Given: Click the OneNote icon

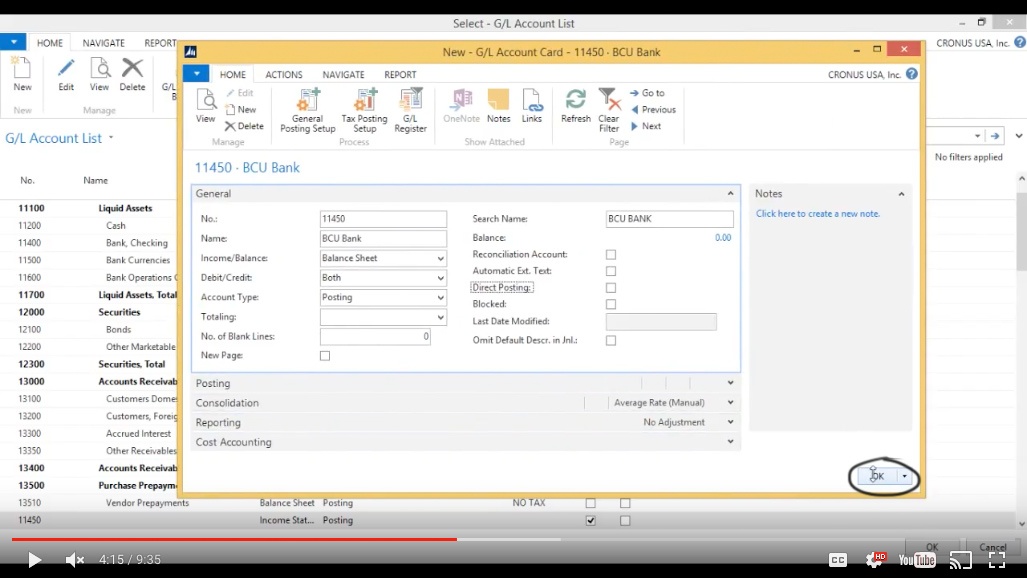Looking at the screenshot, I should 461,106.
